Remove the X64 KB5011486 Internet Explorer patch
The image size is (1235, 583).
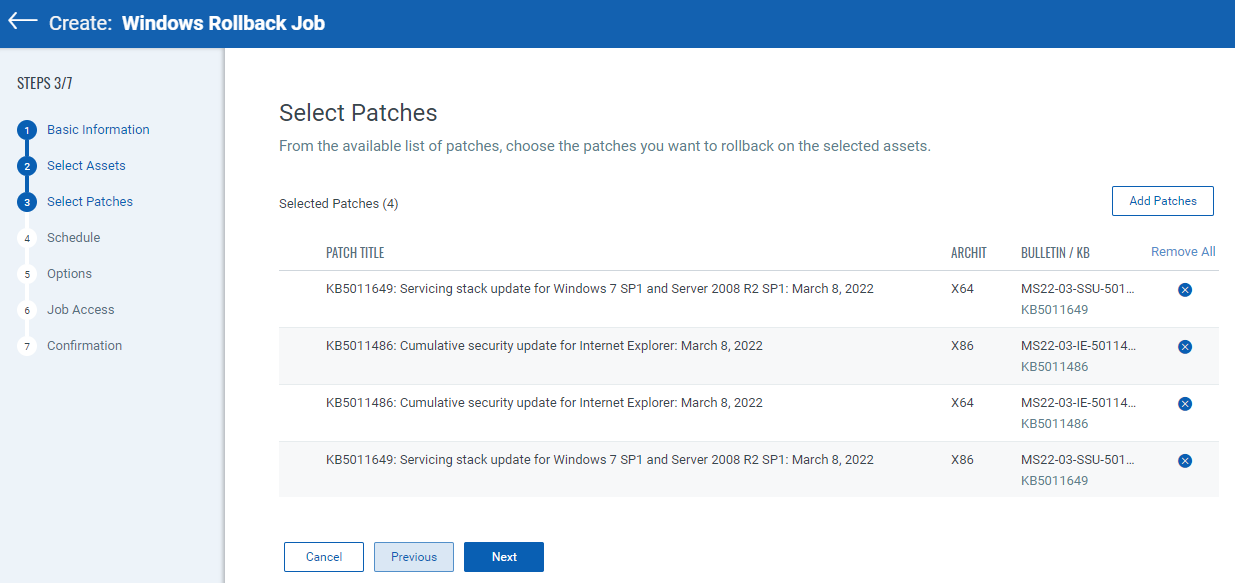tap(1185, 404)
